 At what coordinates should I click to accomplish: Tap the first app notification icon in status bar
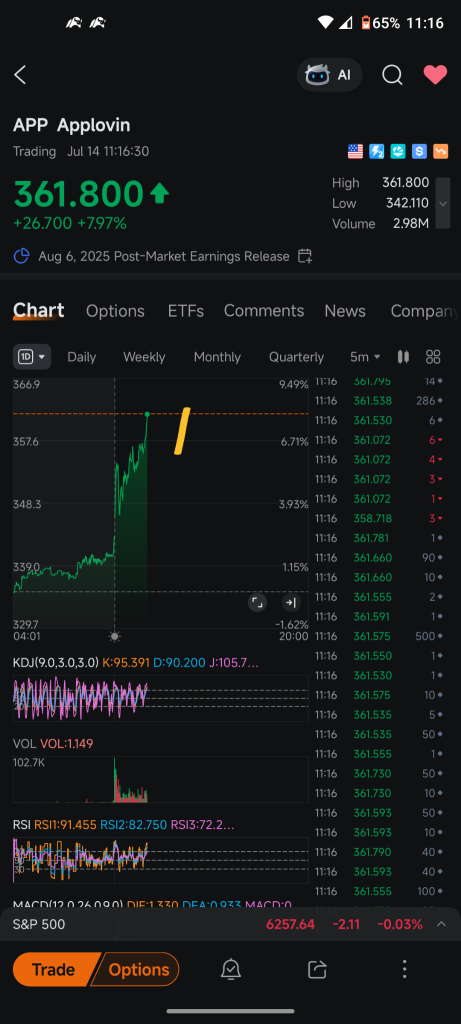click(x=73, y=23)
